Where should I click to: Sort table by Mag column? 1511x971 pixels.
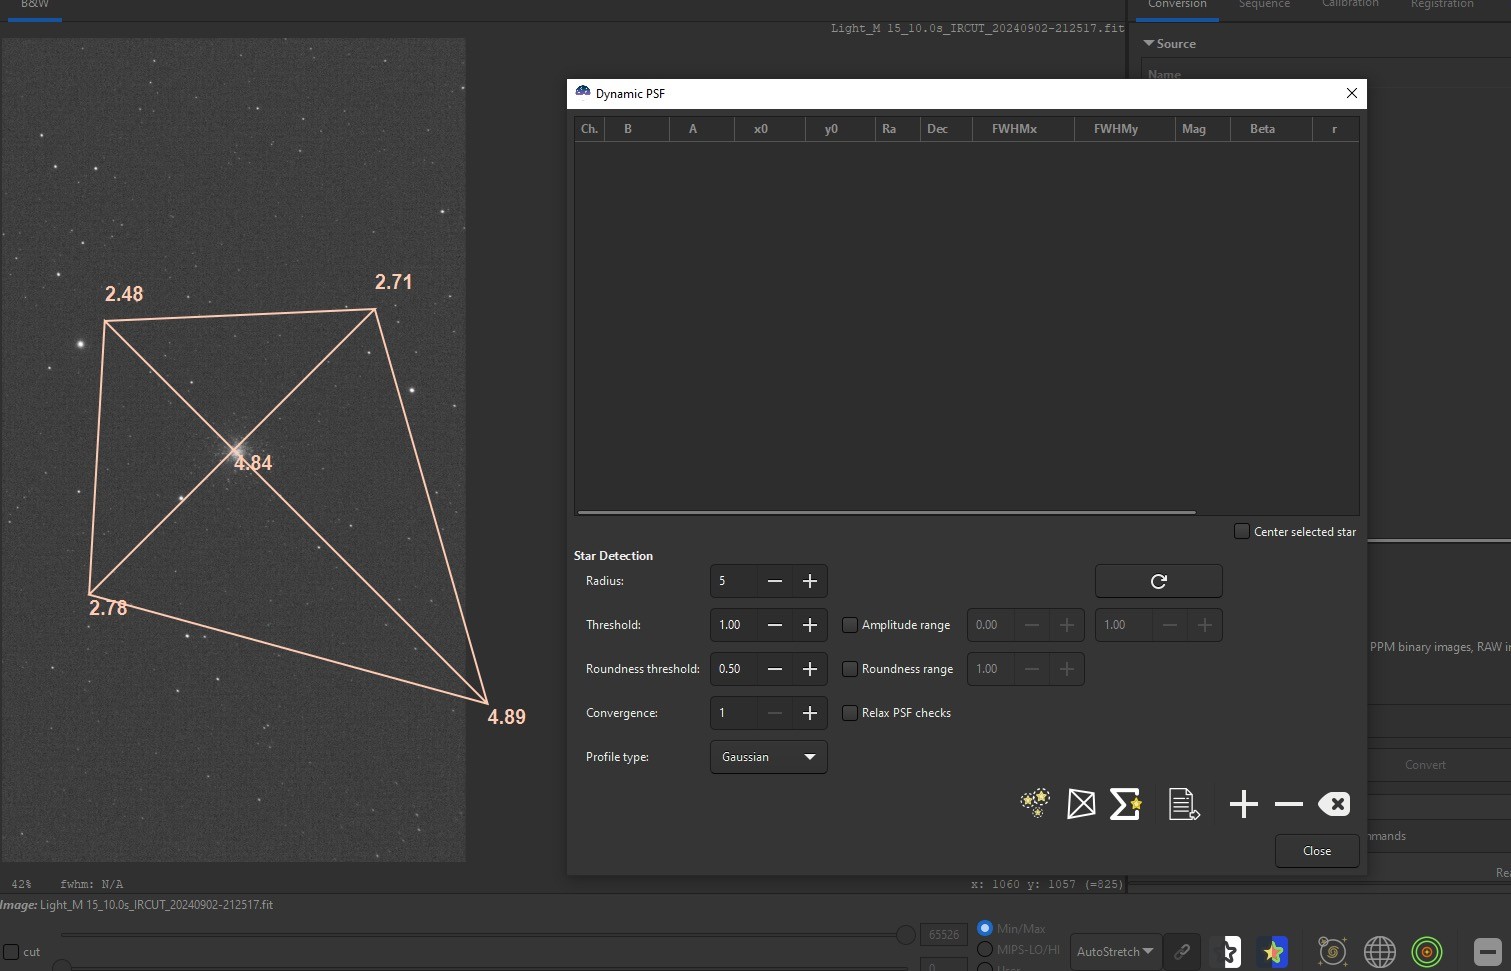[1202, 129]
